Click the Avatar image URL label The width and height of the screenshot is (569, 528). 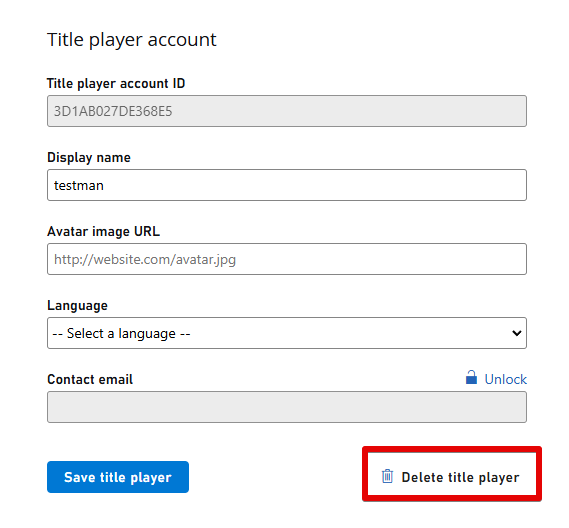[103, 232]
